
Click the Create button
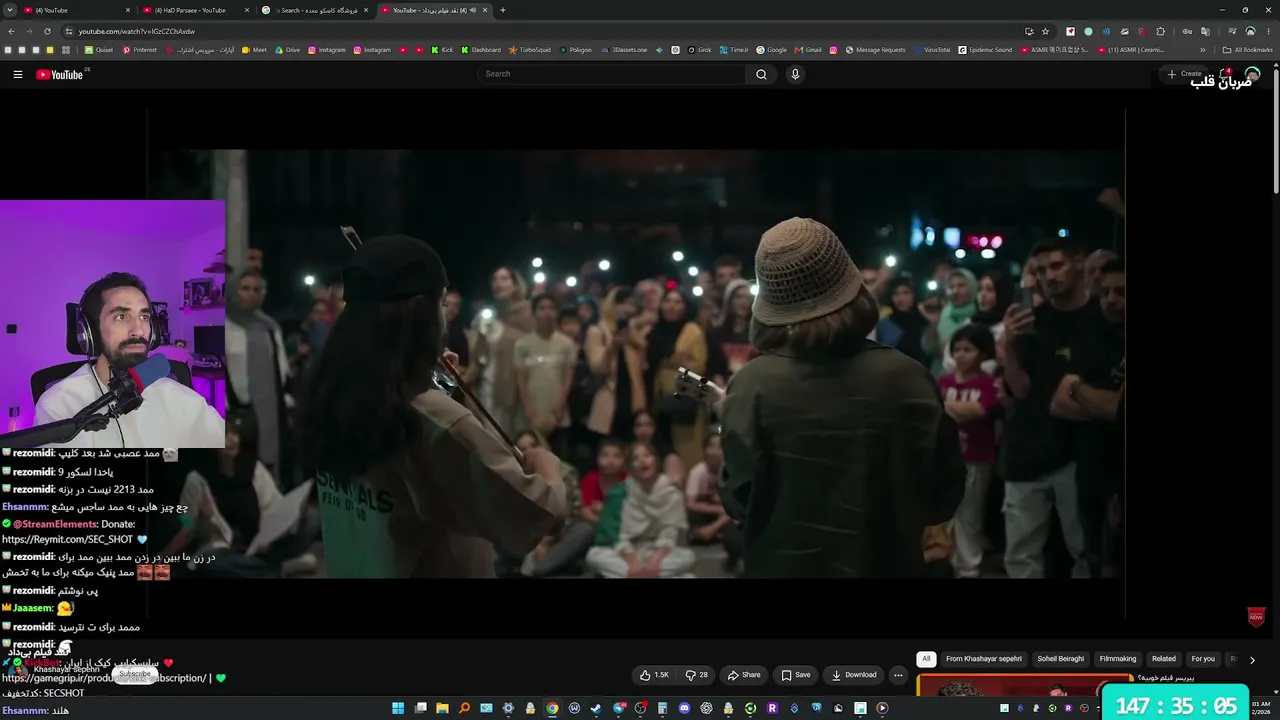point(1184,74)
